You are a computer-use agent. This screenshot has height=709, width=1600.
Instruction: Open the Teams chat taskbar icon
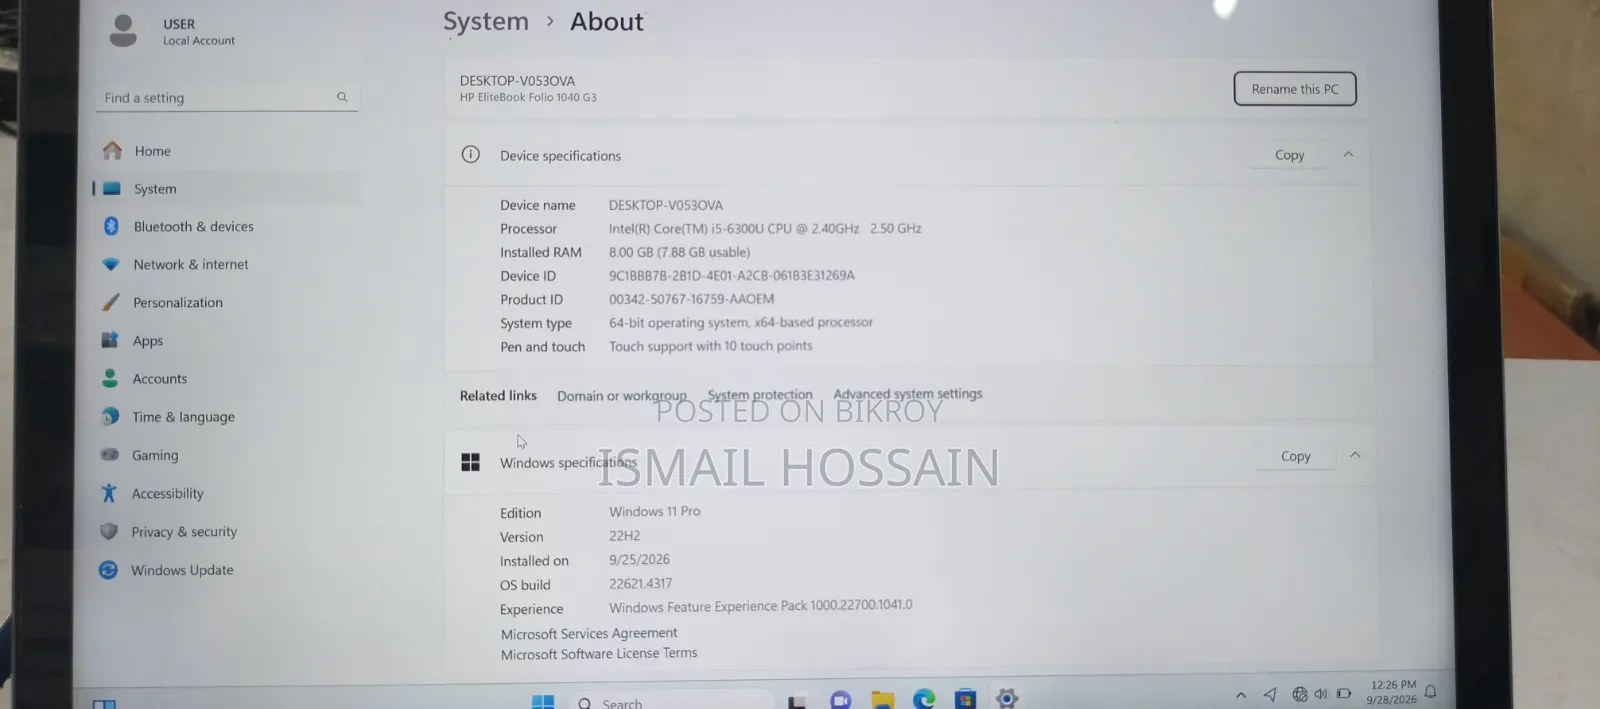[x=840, y=701]
